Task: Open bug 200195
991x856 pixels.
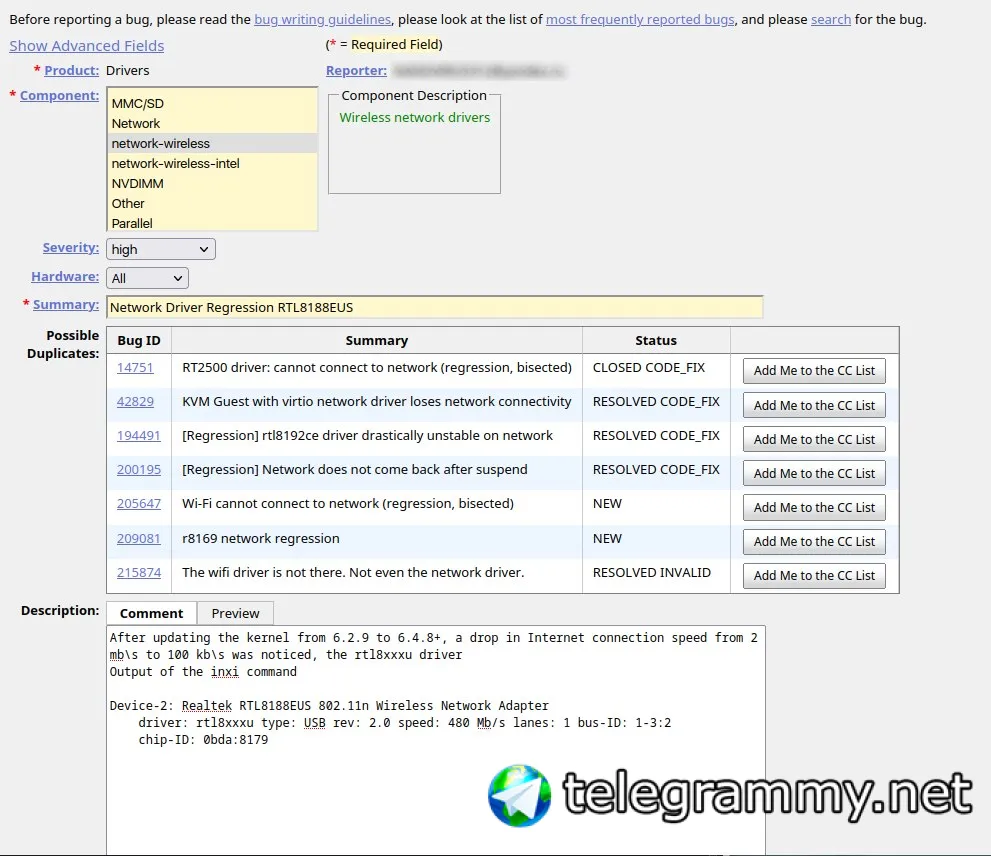Action: [x=138, y=470]
